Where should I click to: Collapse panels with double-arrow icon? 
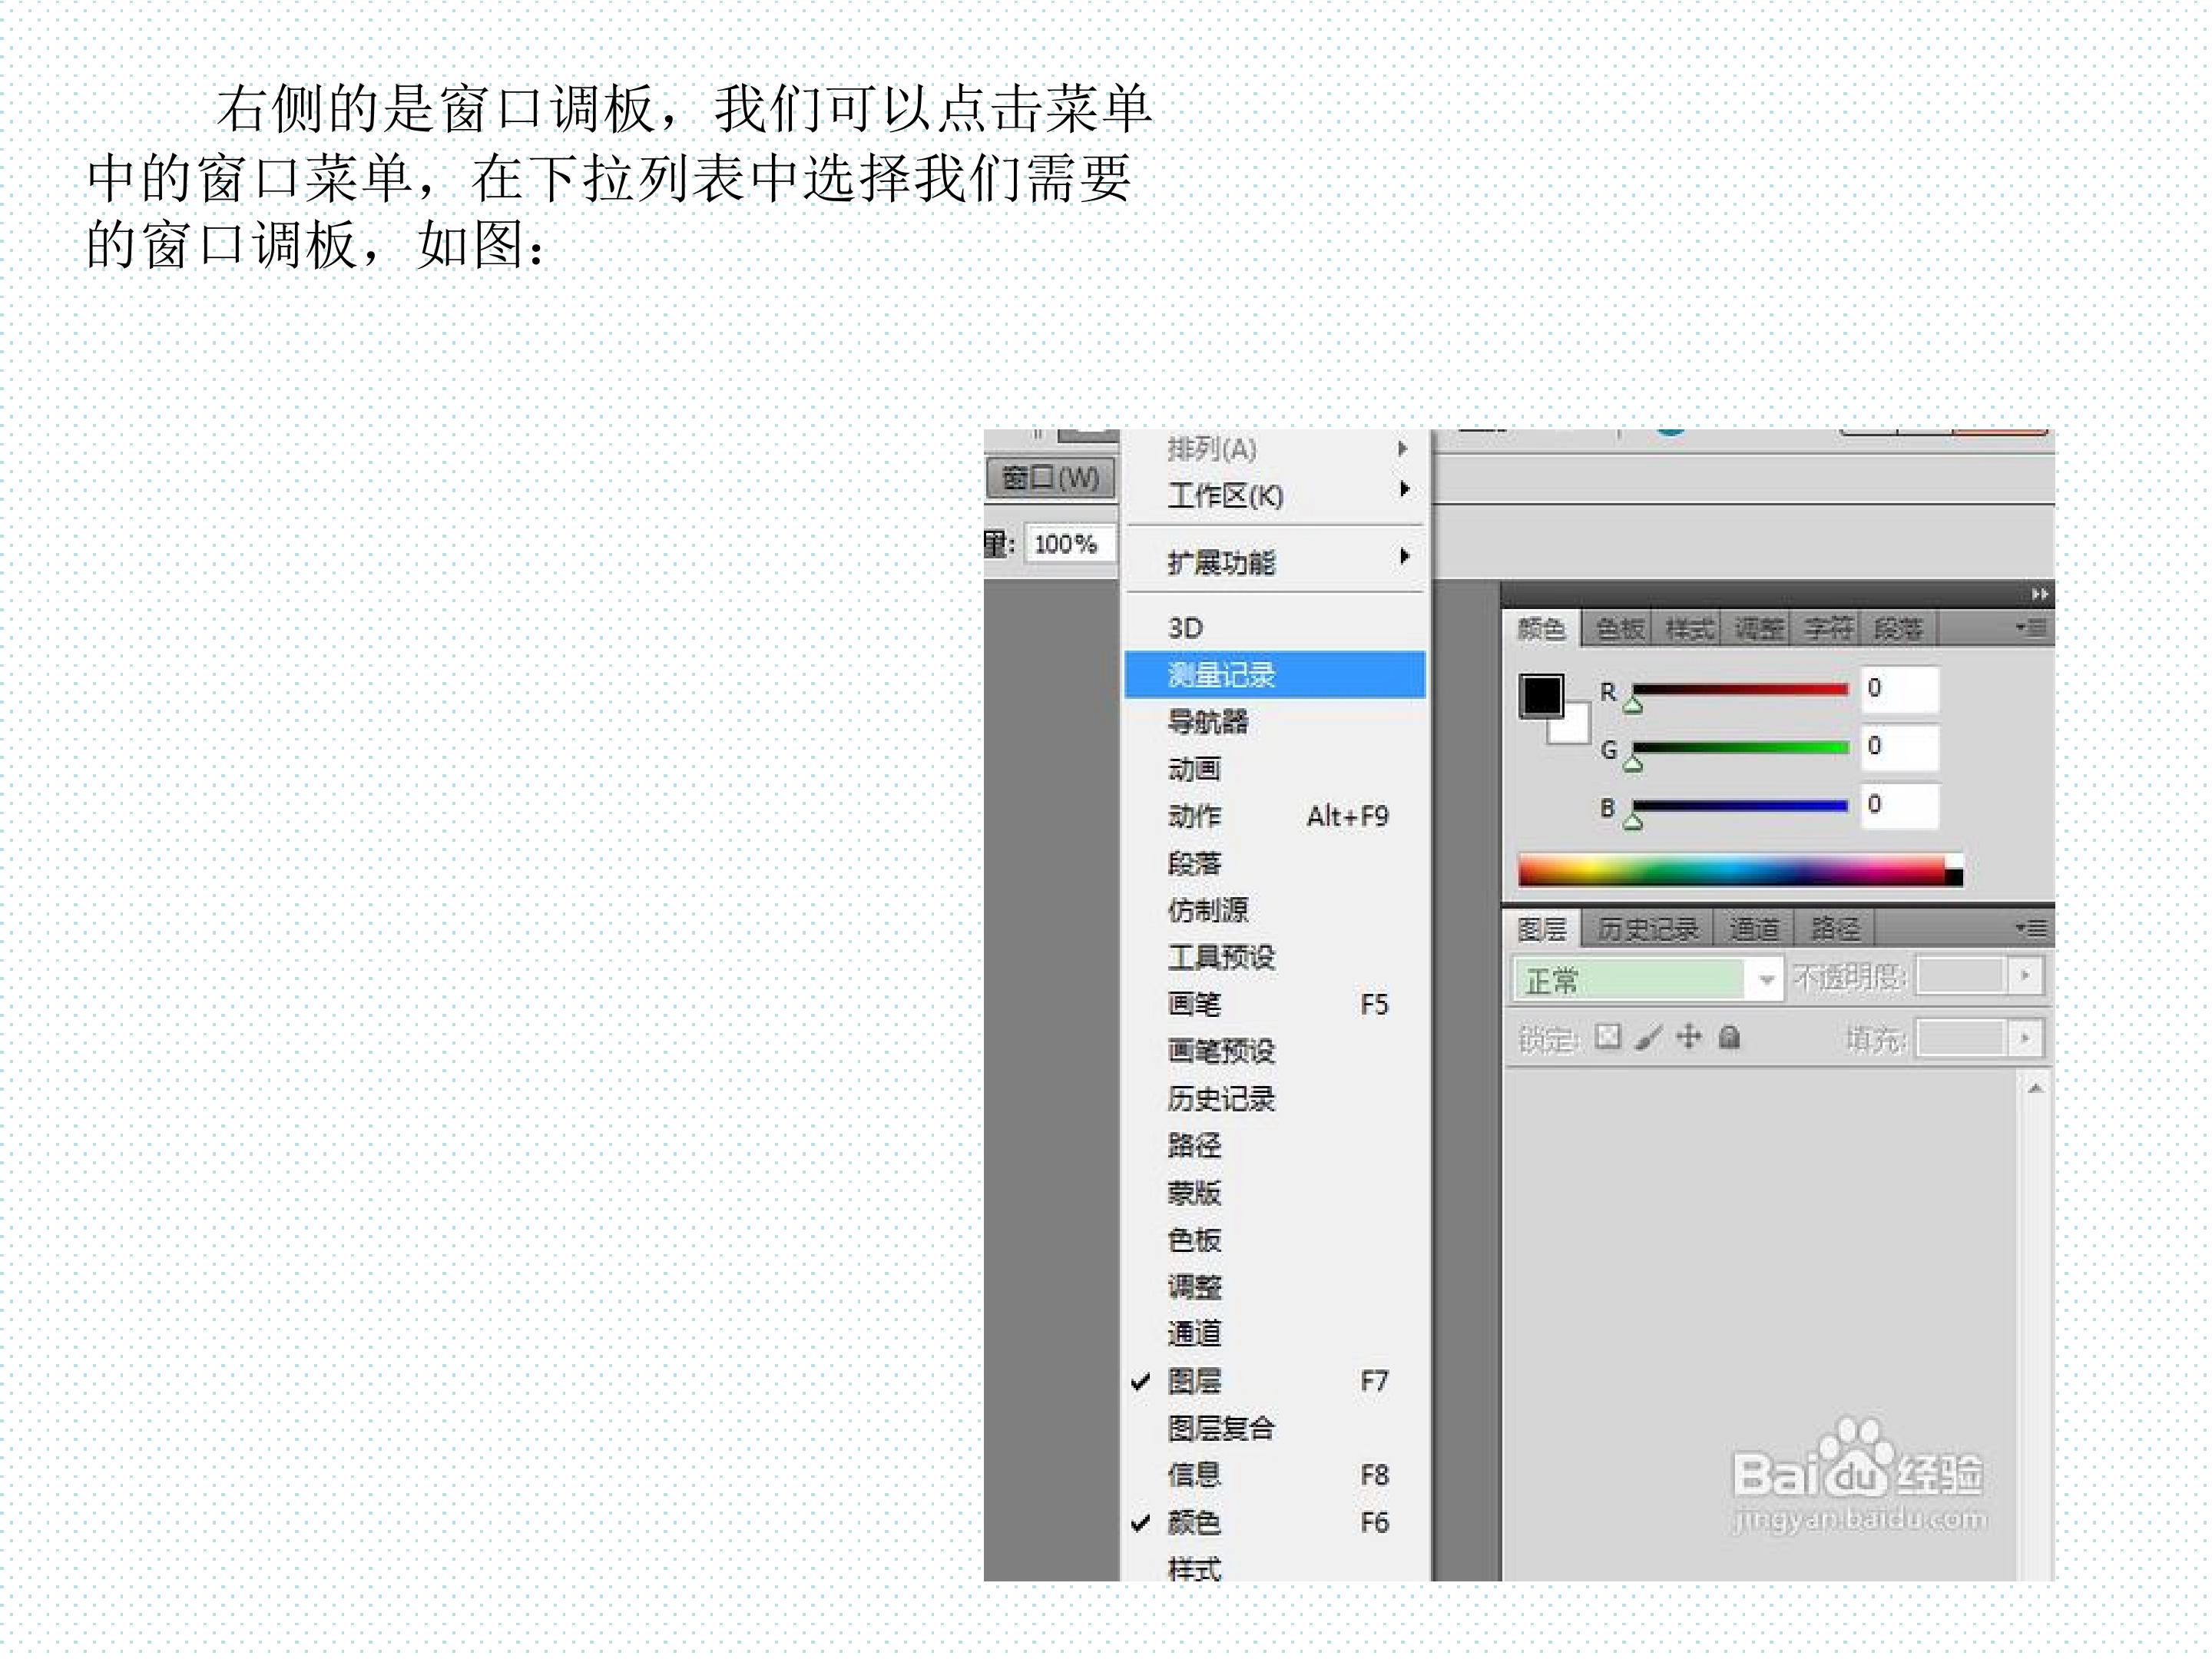[x=2039, y=594]
